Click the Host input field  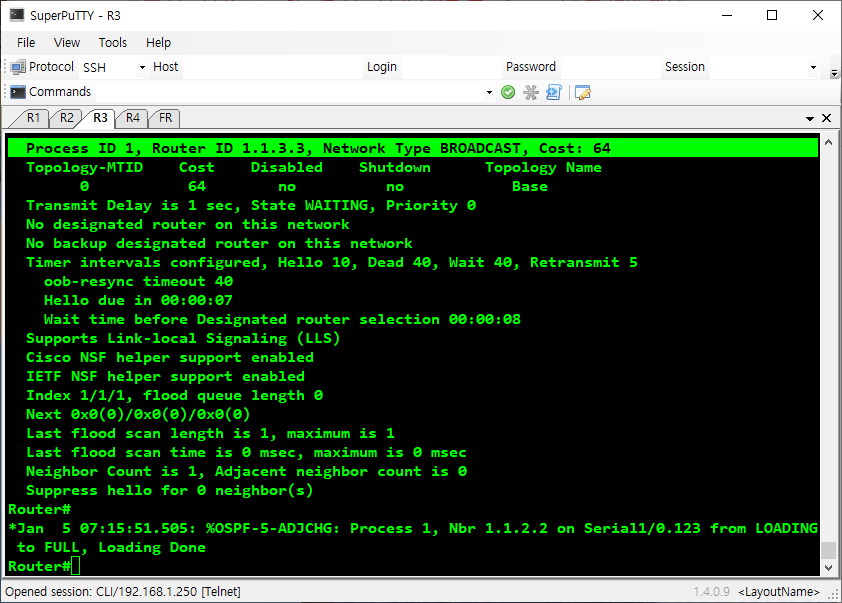point(273,68)
